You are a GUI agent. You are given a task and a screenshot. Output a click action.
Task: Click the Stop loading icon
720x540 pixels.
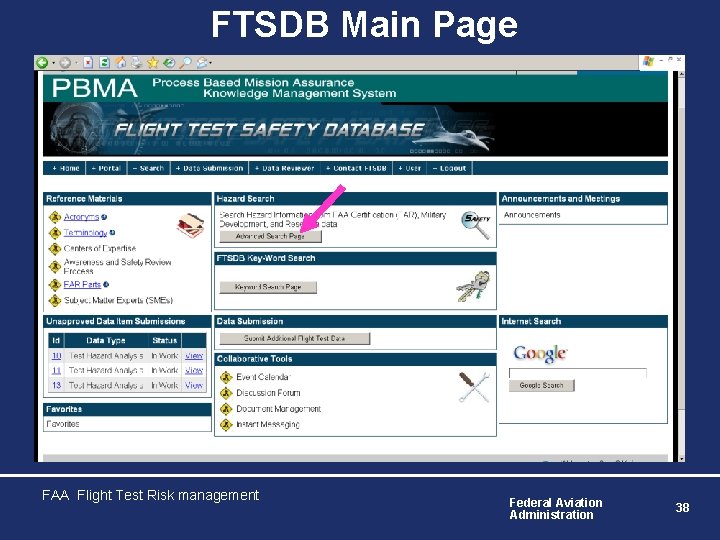(88, 62)
